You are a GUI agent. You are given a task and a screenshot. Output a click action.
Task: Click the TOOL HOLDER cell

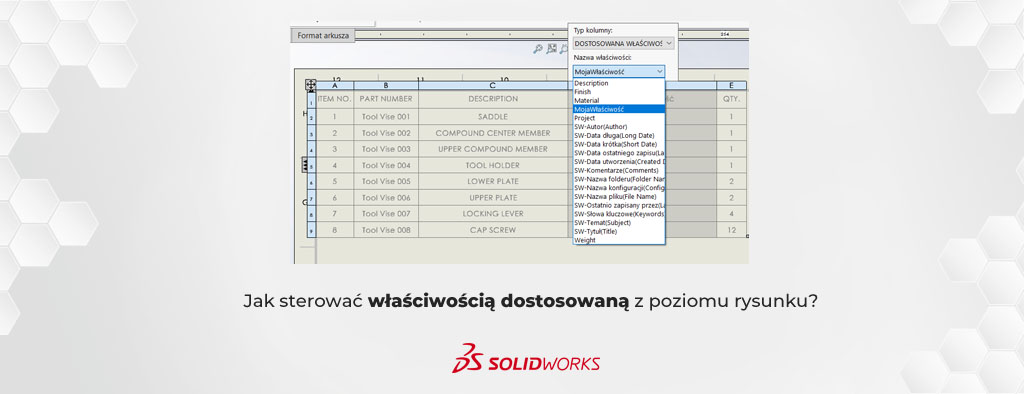point(493,165)
